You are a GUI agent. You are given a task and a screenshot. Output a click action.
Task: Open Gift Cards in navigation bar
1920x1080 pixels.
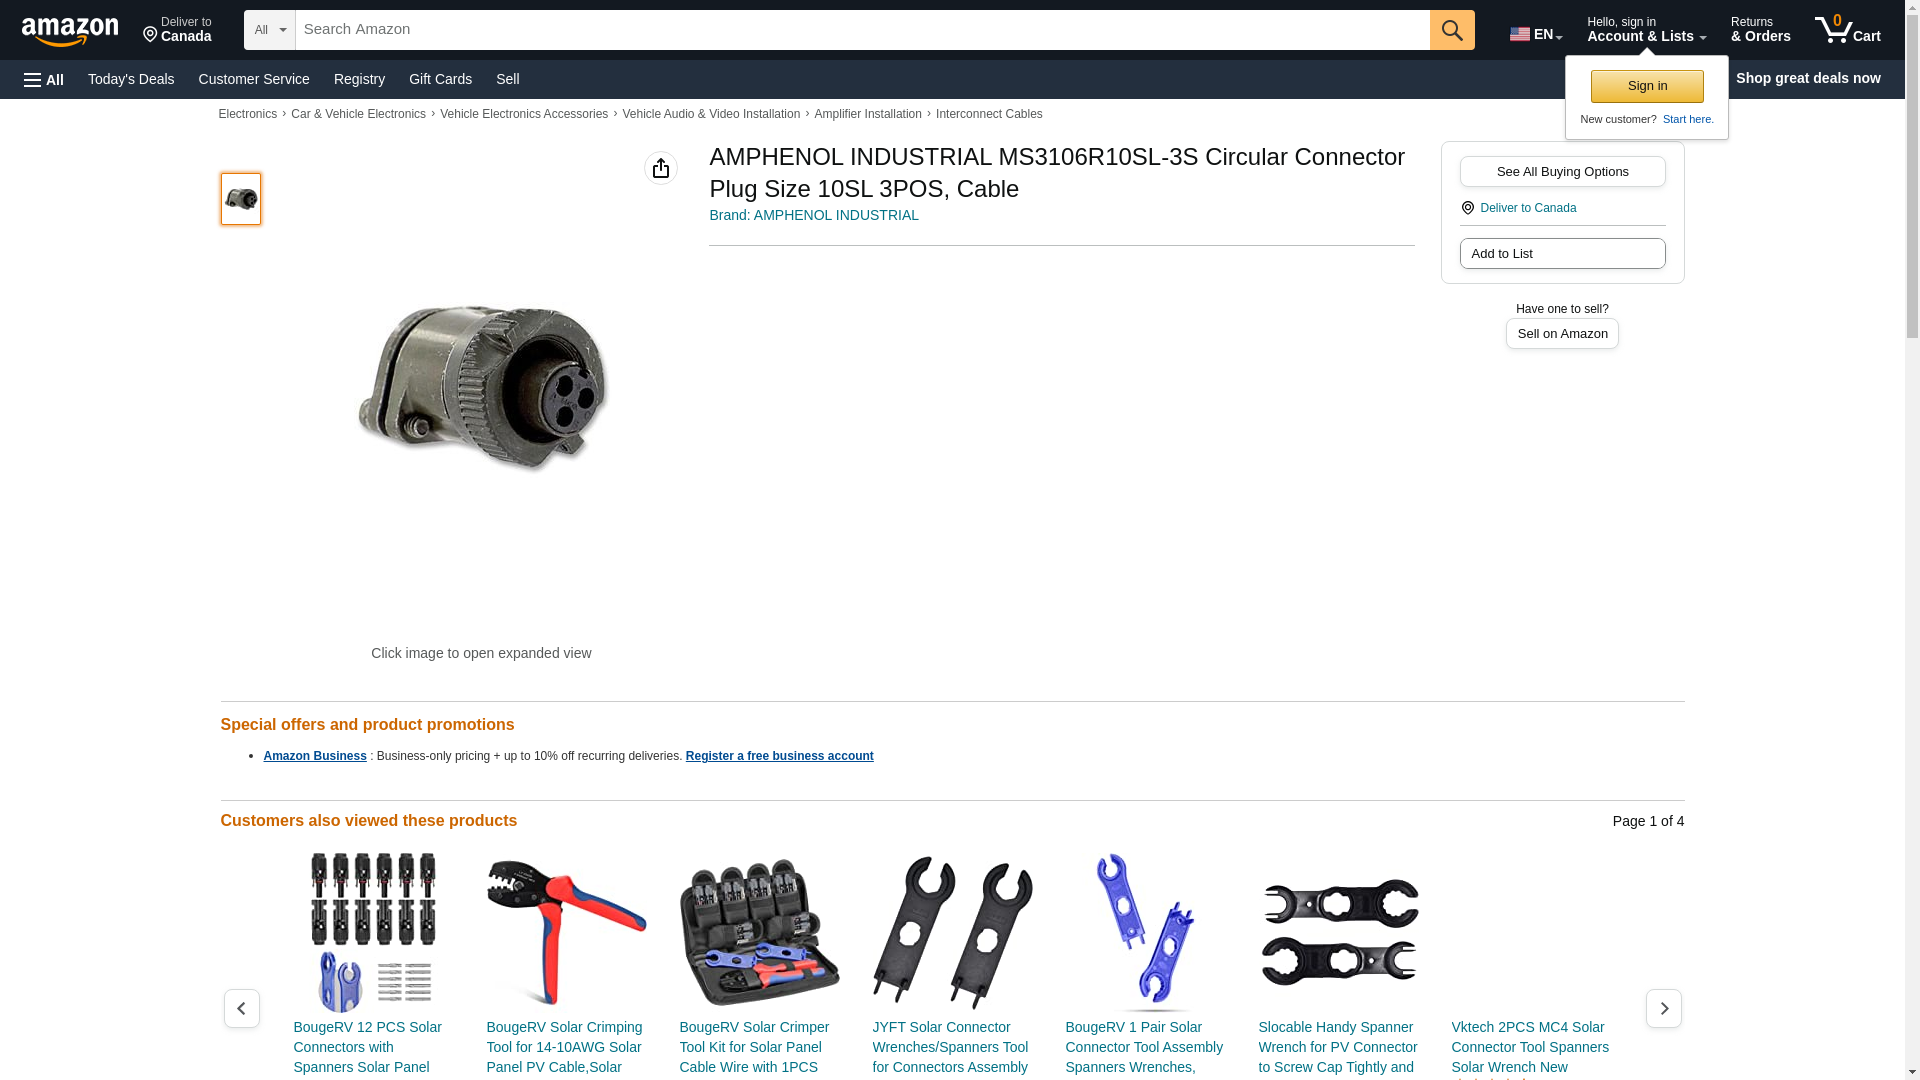click(x=440, y=79)
